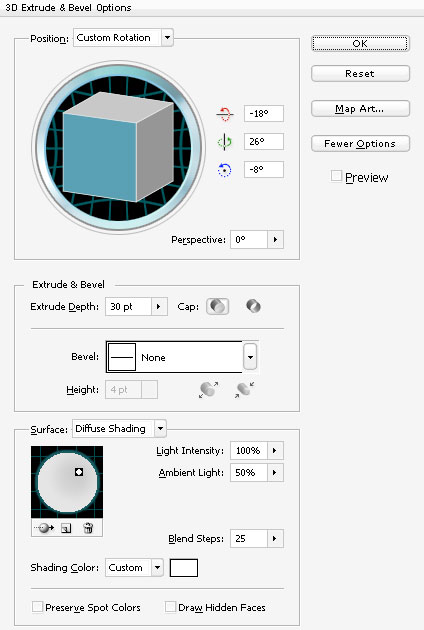
Task: Click the X-axis rotation icon
Action: pos(225,114)
